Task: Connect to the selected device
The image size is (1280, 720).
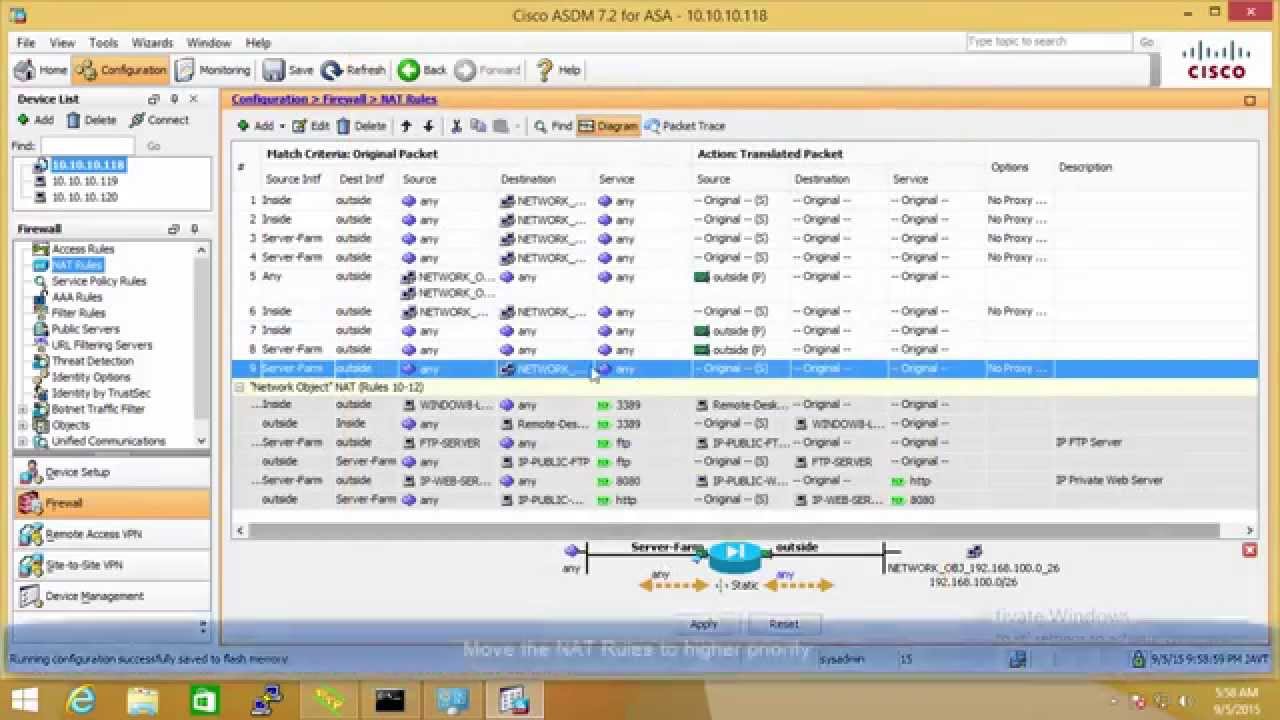Action: click(x=159, y=120)
